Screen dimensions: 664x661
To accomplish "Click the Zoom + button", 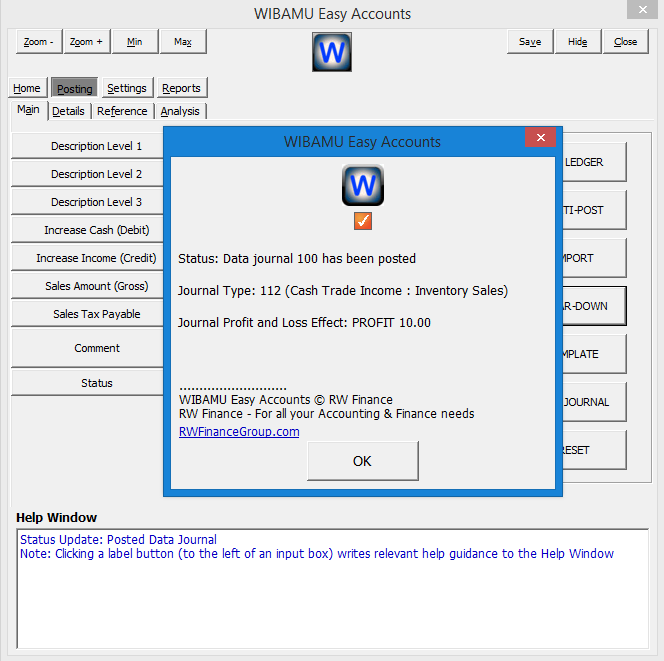I will pos(87,42).
